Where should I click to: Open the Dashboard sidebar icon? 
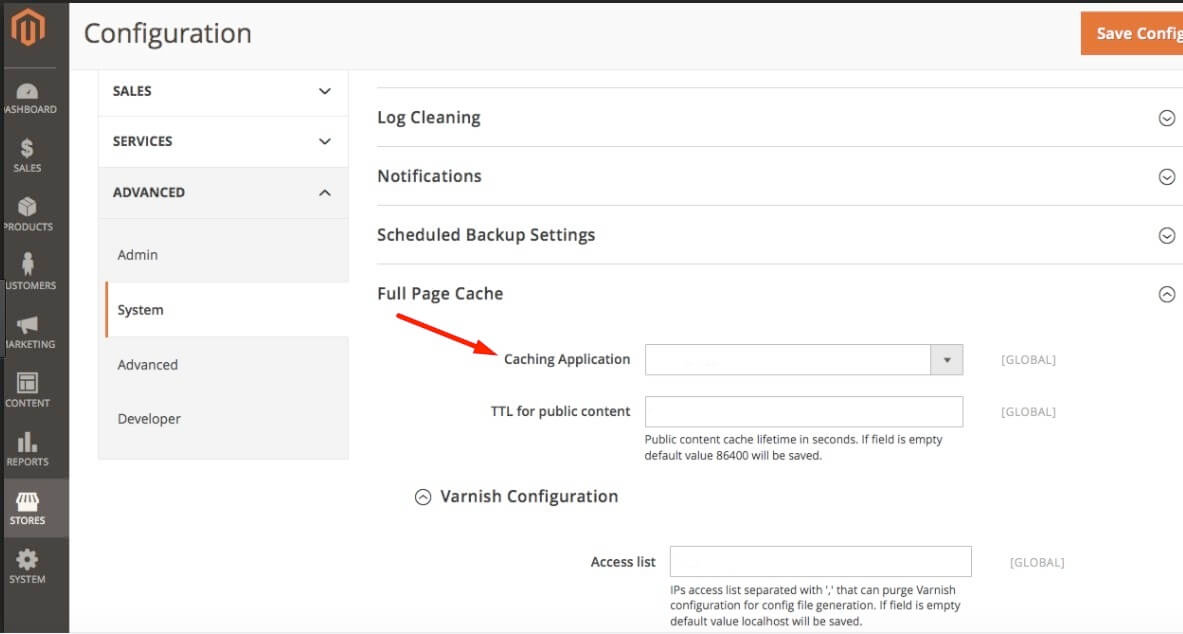click(27, 92)
